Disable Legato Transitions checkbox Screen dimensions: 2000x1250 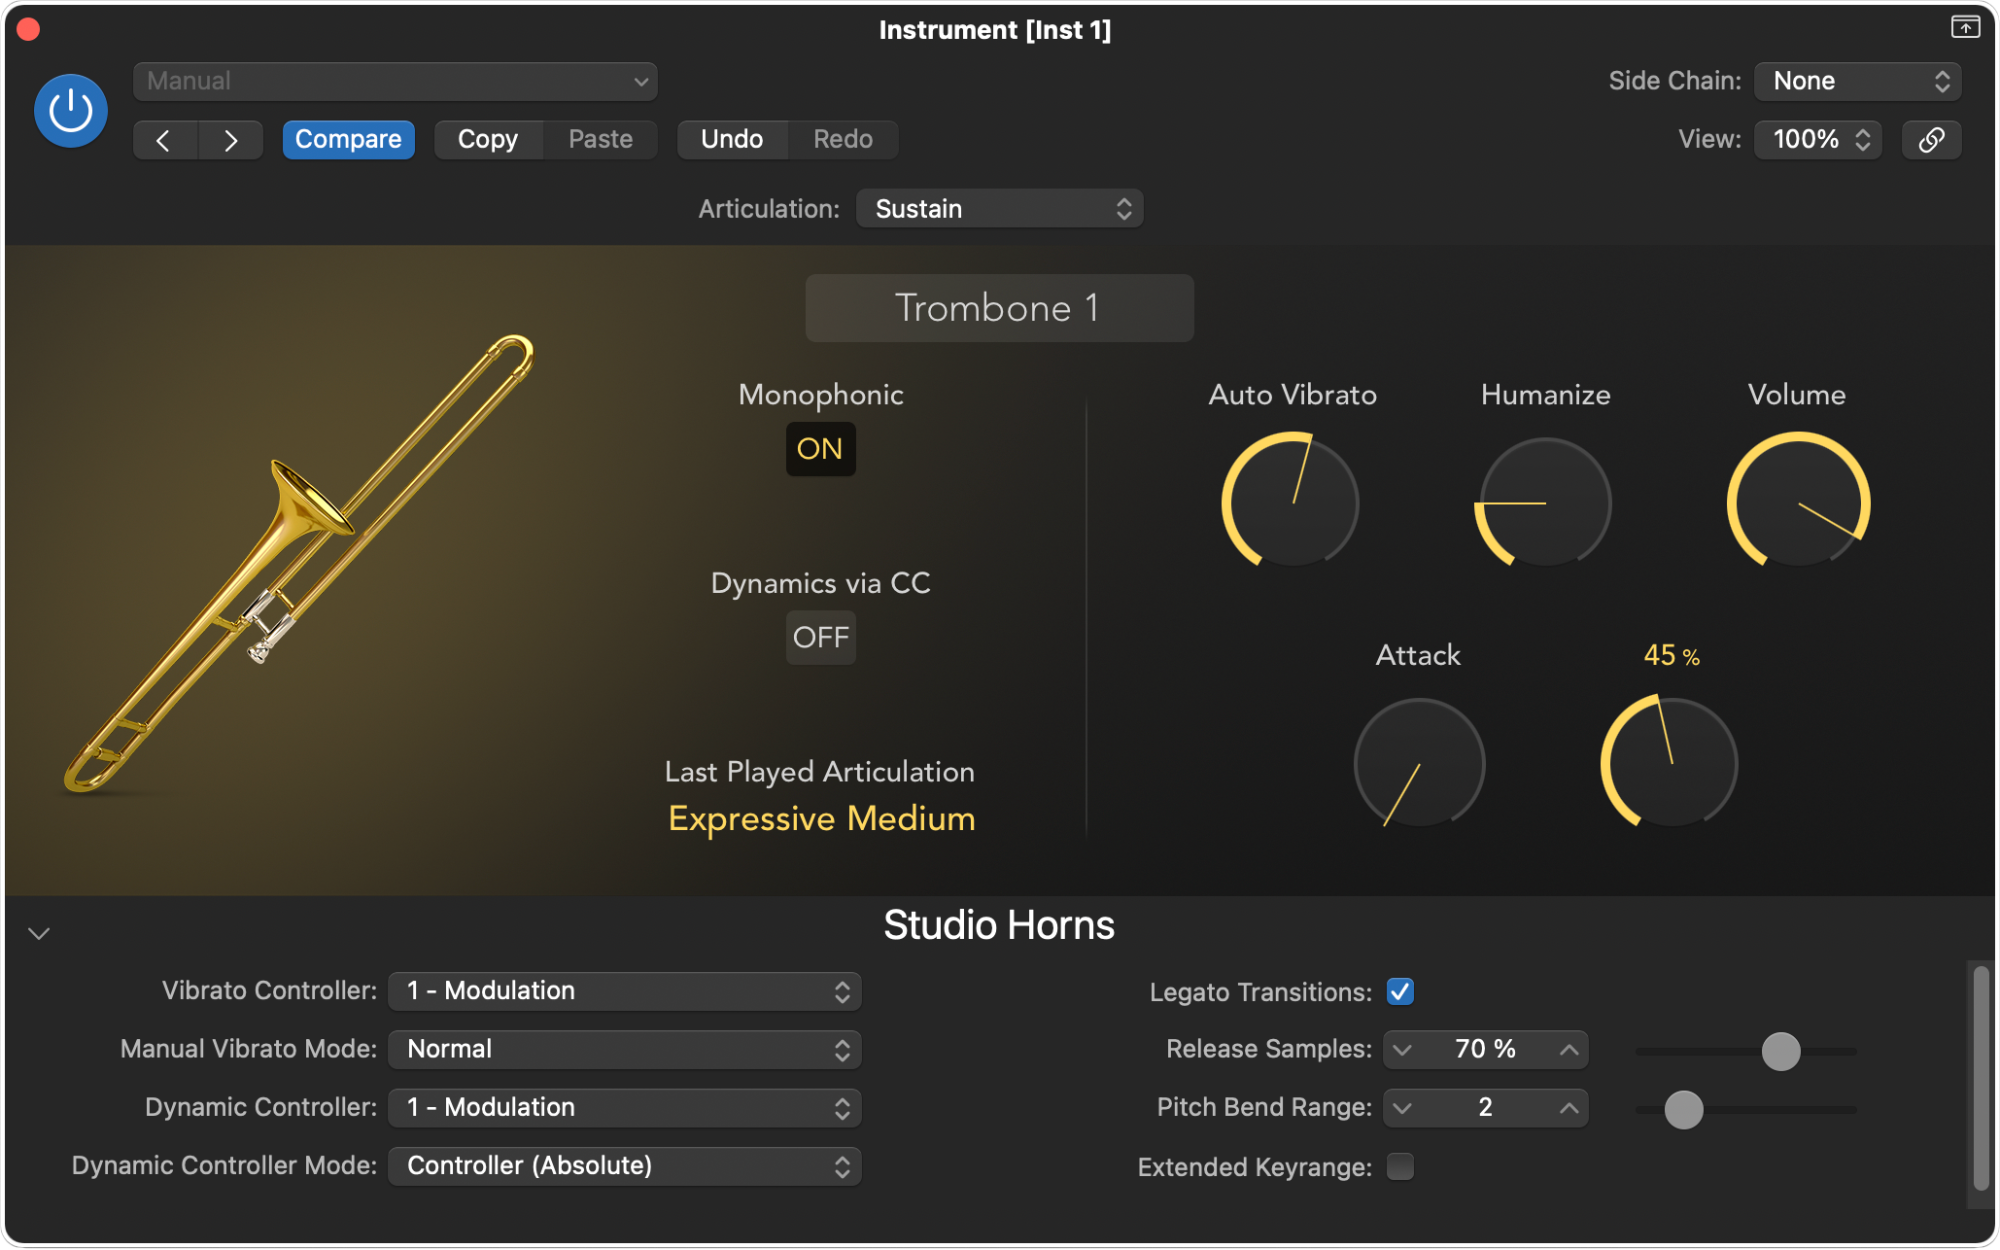tap(1400, 992)
